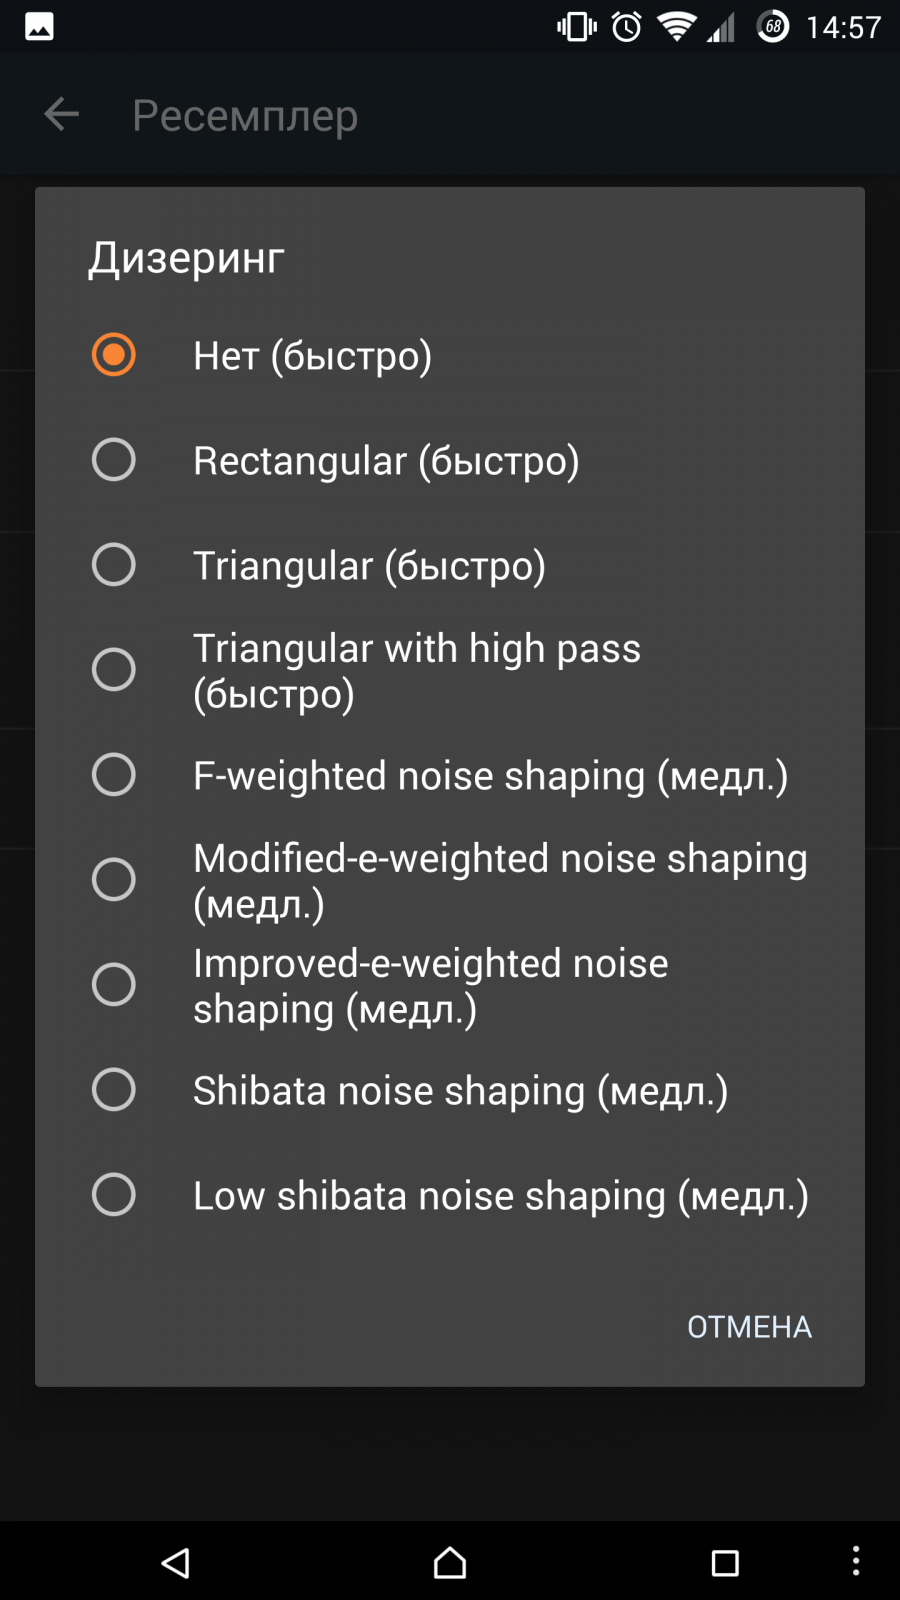Tap the battery 68 indicator icon

[x=772, y=27]
